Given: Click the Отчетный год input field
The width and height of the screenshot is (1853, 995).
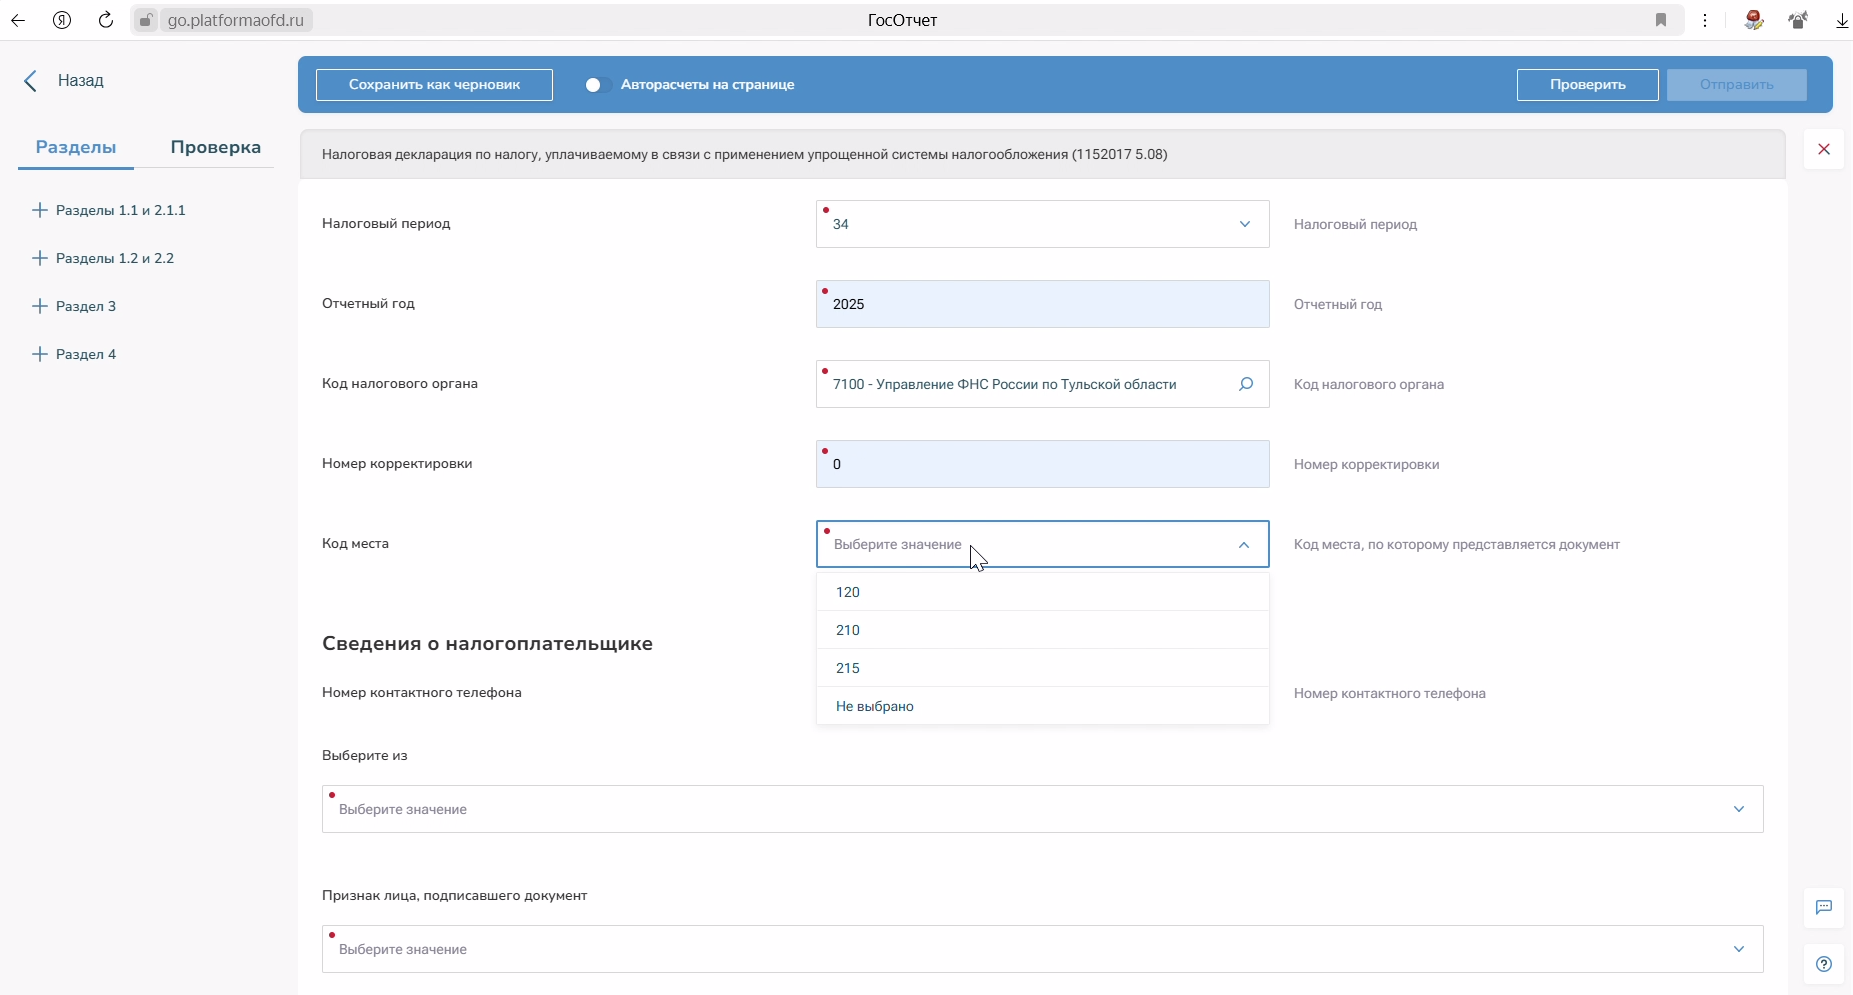Looking at the screenshot, I should (1042, 304).
